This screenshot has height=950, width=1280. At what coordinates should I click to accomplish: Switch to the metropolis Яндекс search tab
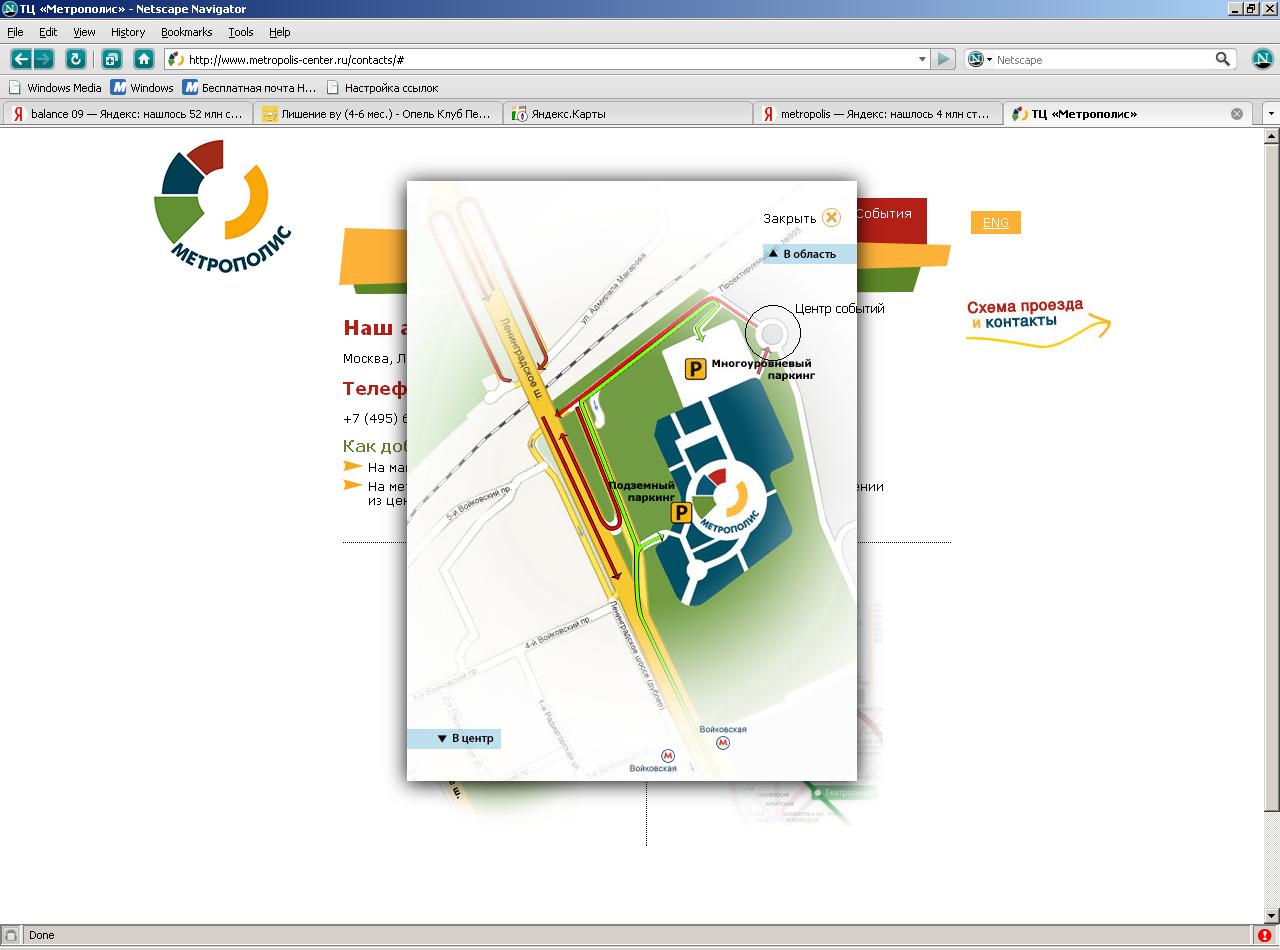point(878,114)
